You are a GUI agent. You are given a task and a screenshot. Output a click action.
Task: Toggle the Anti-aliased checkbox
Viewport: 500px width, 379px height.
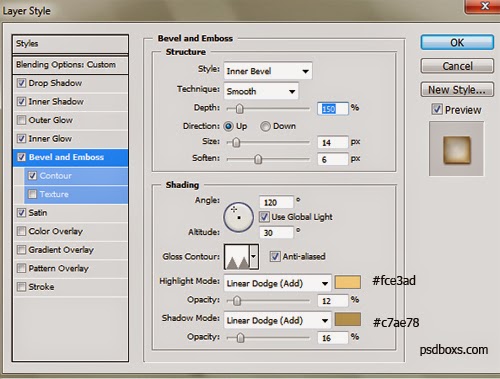click(275, 256)
